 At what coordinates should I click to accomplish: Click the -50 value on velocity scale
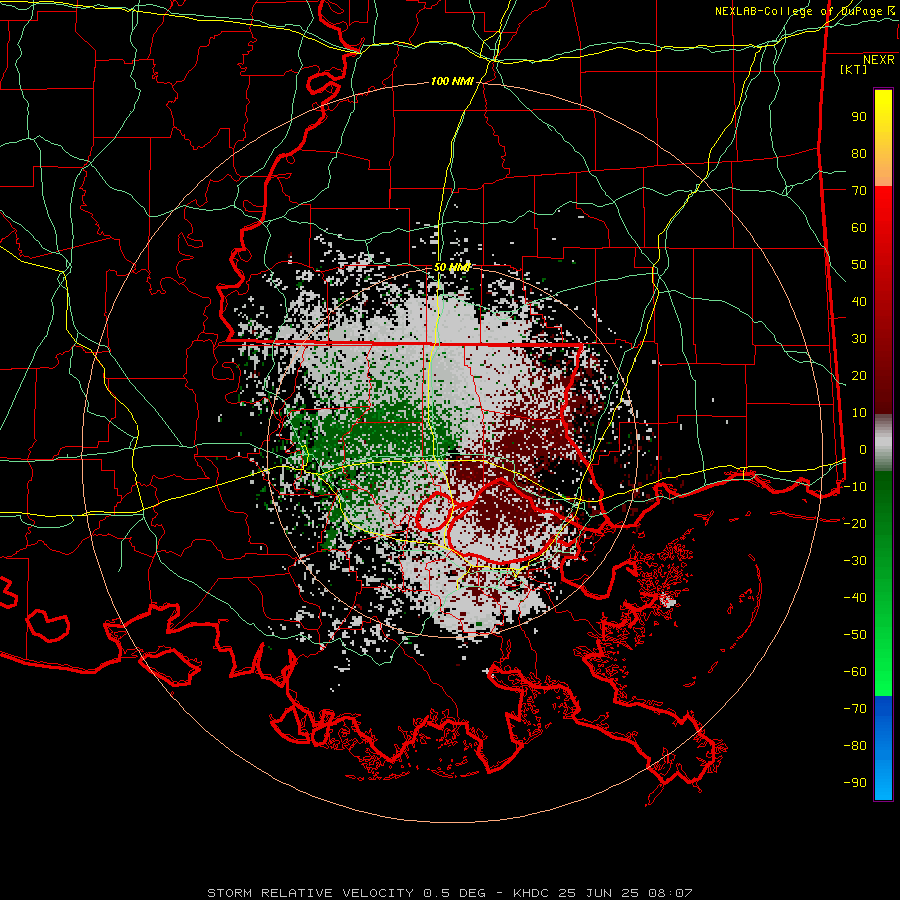[855, 634]
